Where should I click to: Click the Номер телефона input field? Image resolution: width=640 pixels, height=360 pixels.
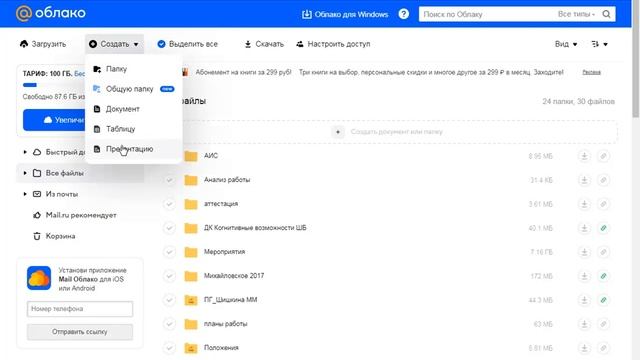(80, 309)
